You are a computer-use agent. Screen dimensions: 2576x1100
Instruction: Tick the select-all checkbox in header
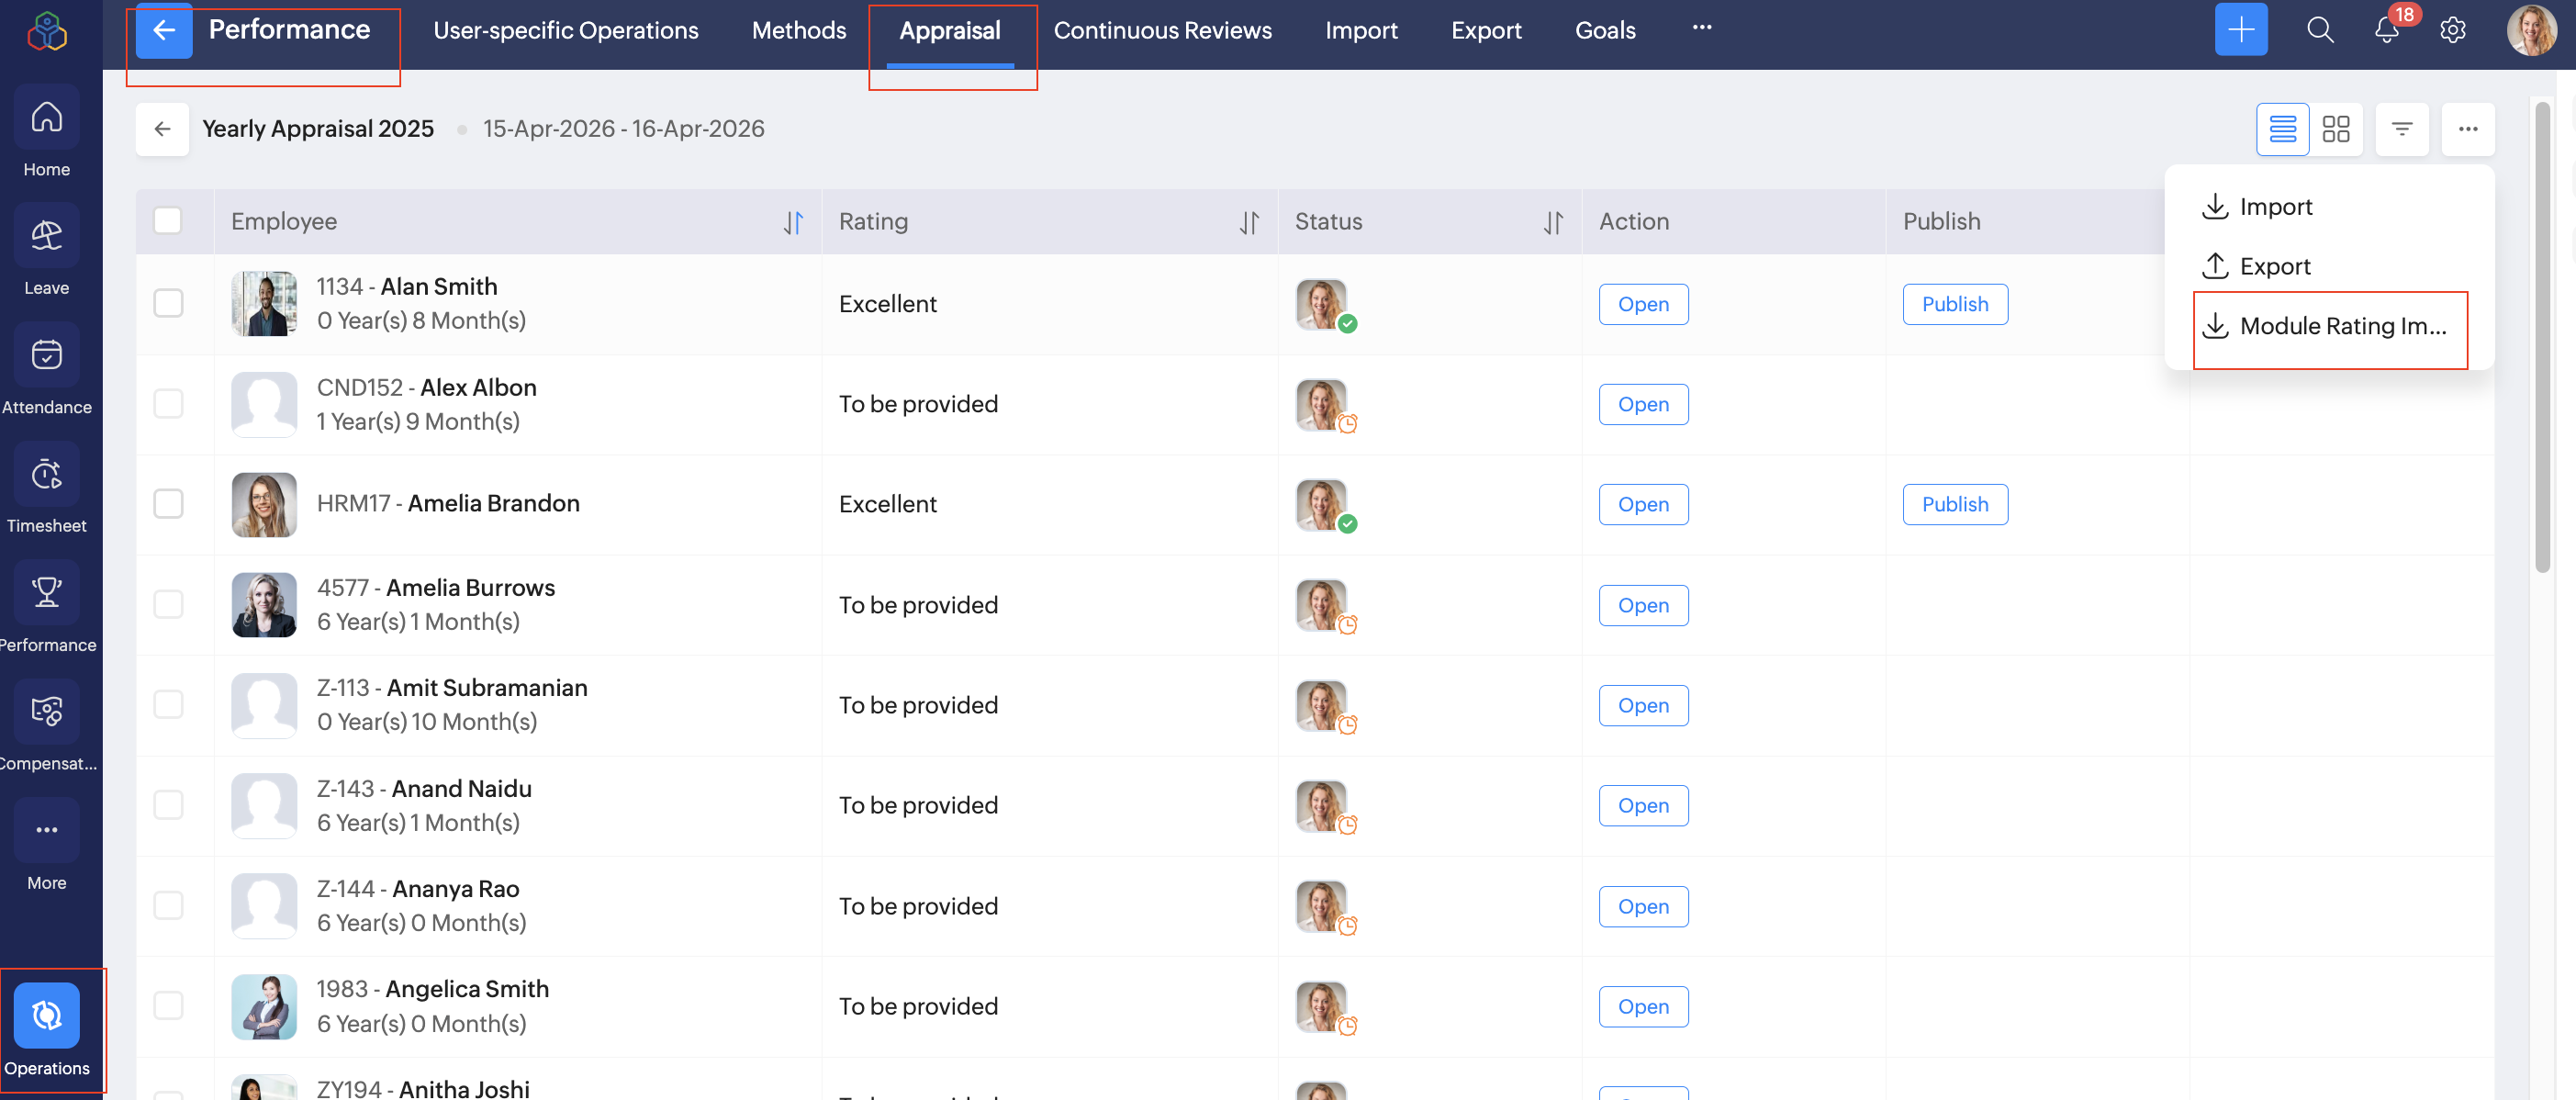(x=168, y=221)
